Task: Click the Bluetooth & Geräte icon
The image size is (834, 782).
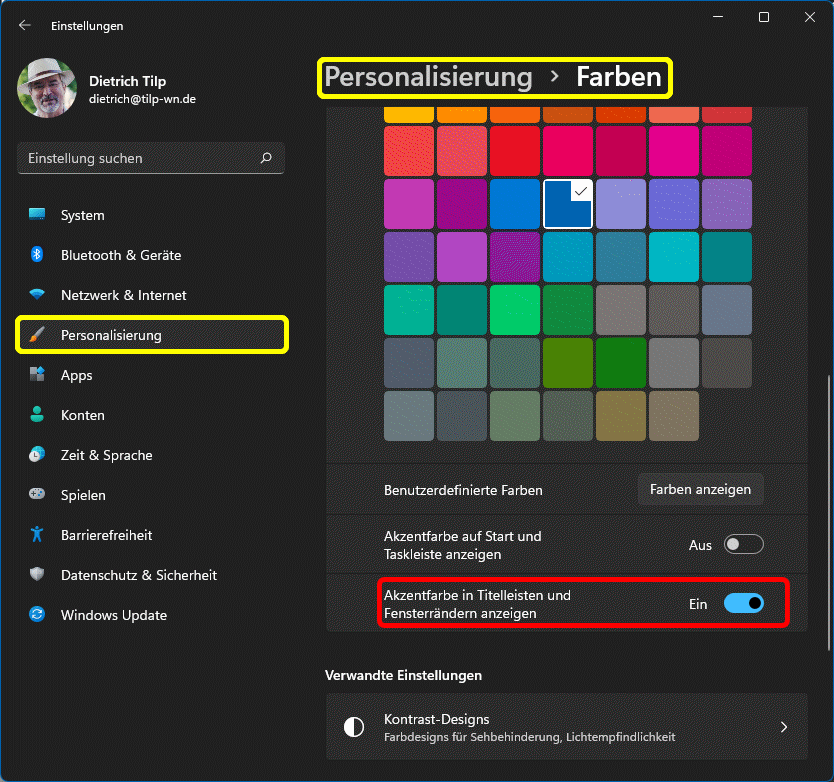Action: (37, 255)
